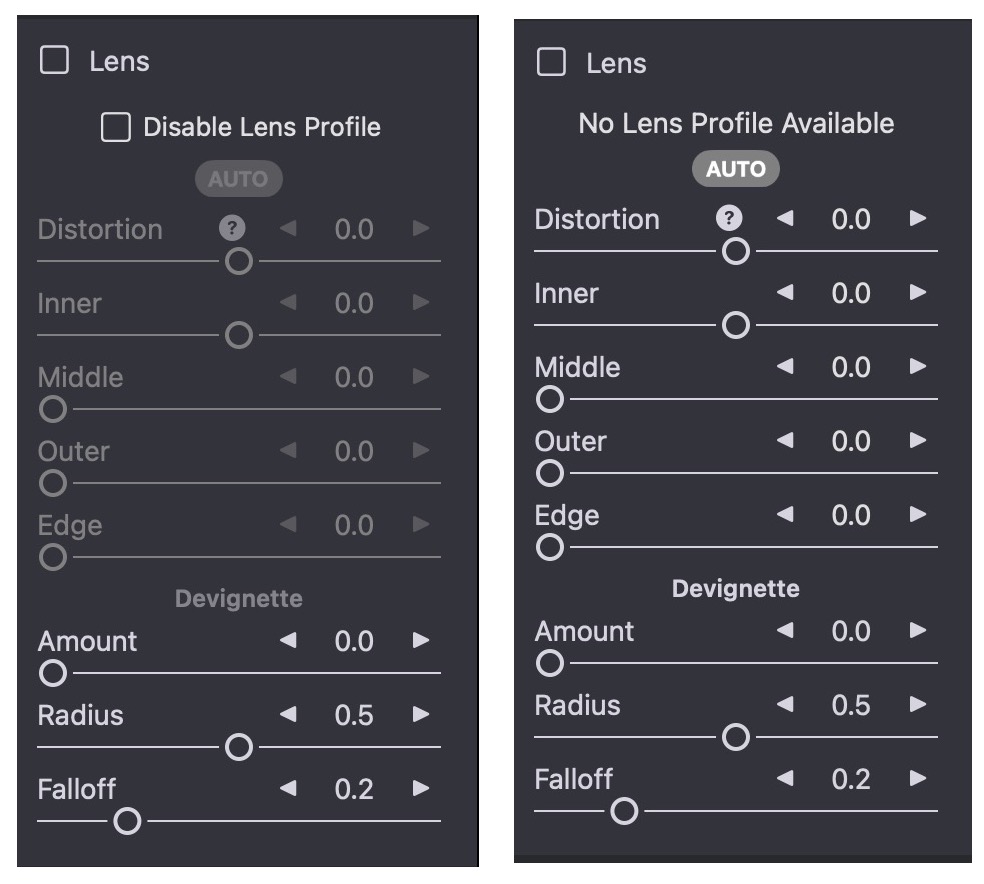The image size is (984, 884).
Task: Click the Distortion slider handle in the No Lens Profile panel
Action: [736, 251]
